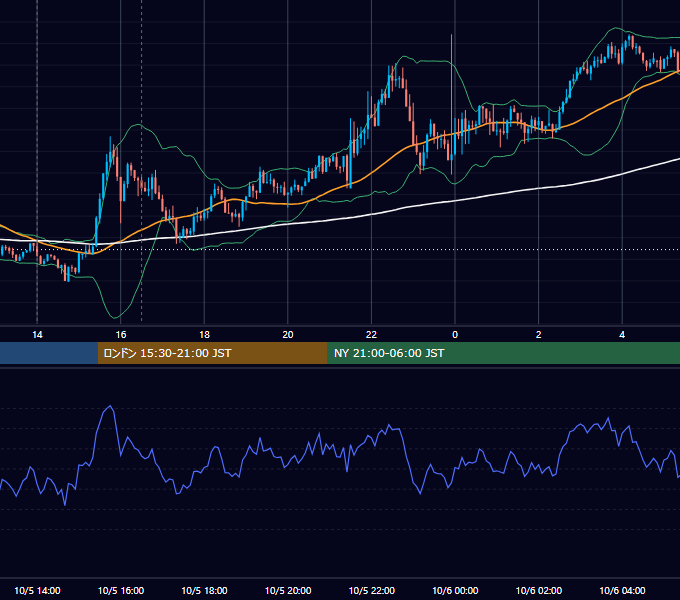Click the 0 hour label on price chart axis
Viewport: 680px width, 600px height.
click(455, 335)
